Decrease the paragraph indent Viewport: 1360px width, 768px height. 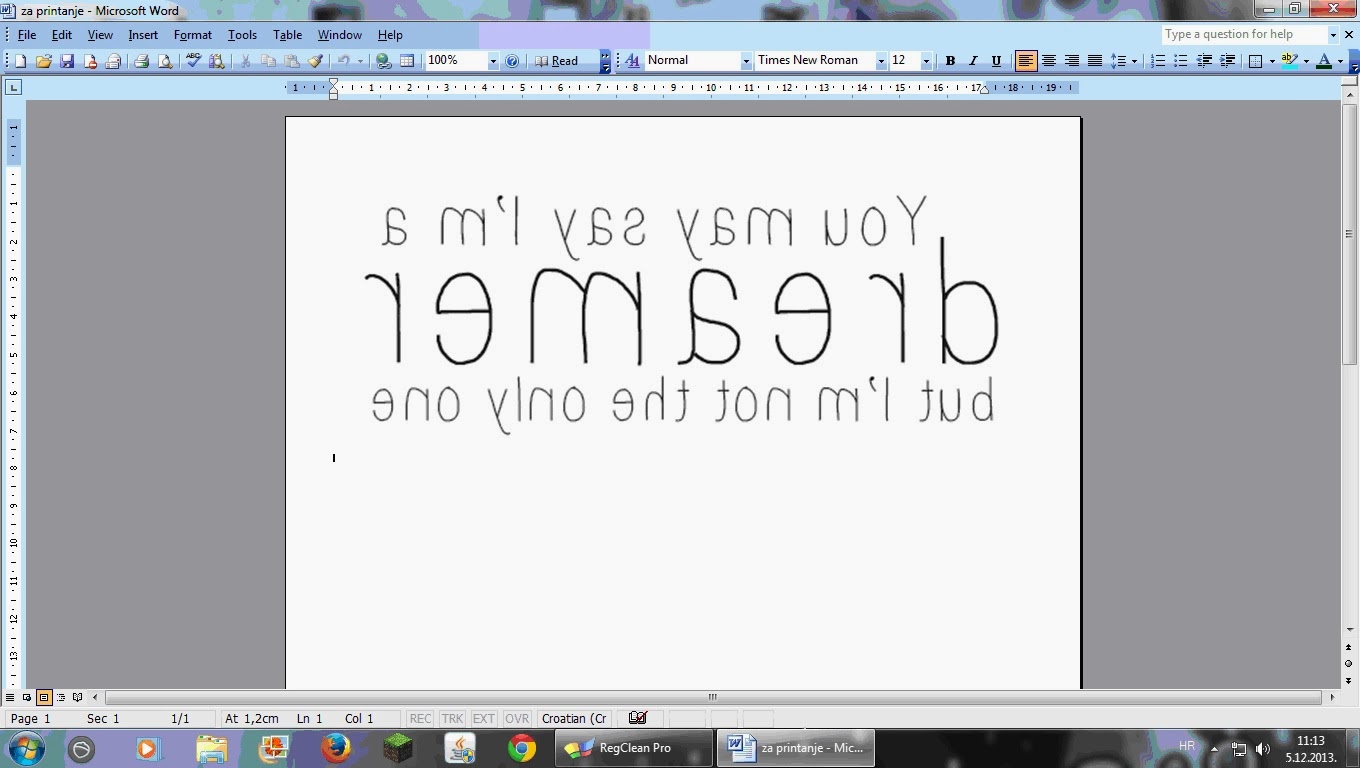[1204, 61]
